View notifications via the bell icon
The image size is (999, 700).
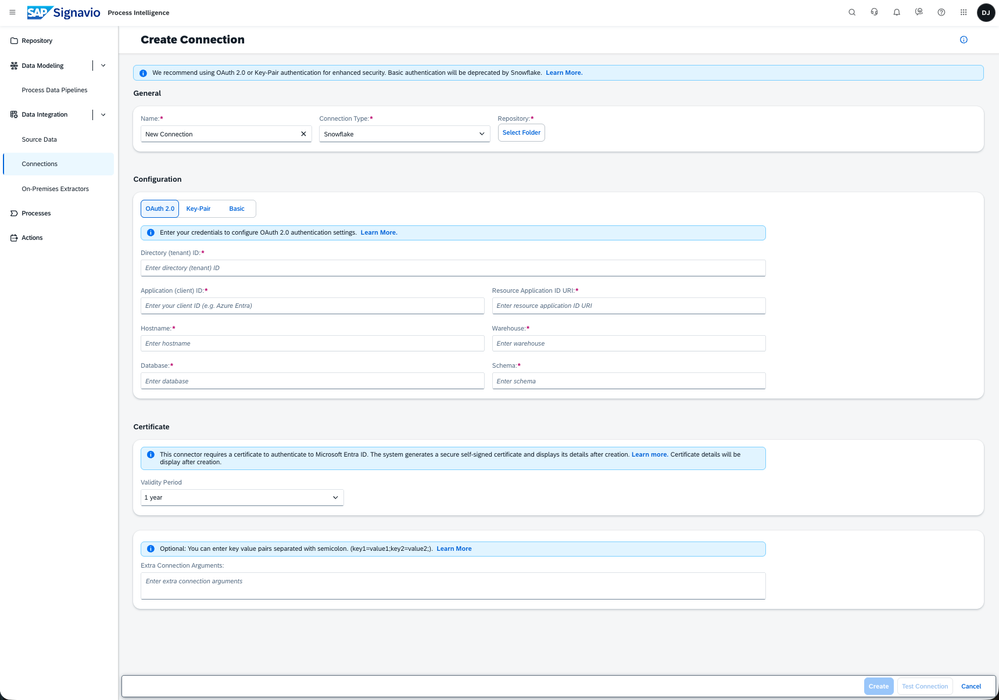coord(895,12)
